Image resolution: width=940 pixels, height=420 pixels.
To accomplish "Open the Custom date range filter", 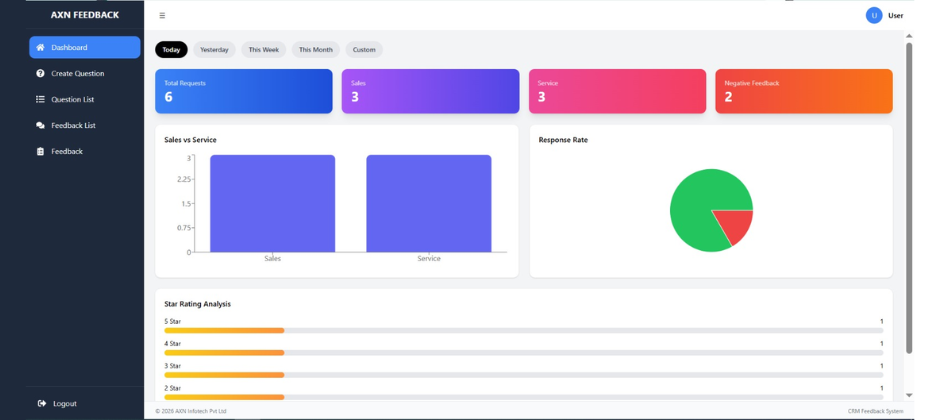I will coord(364,50).
